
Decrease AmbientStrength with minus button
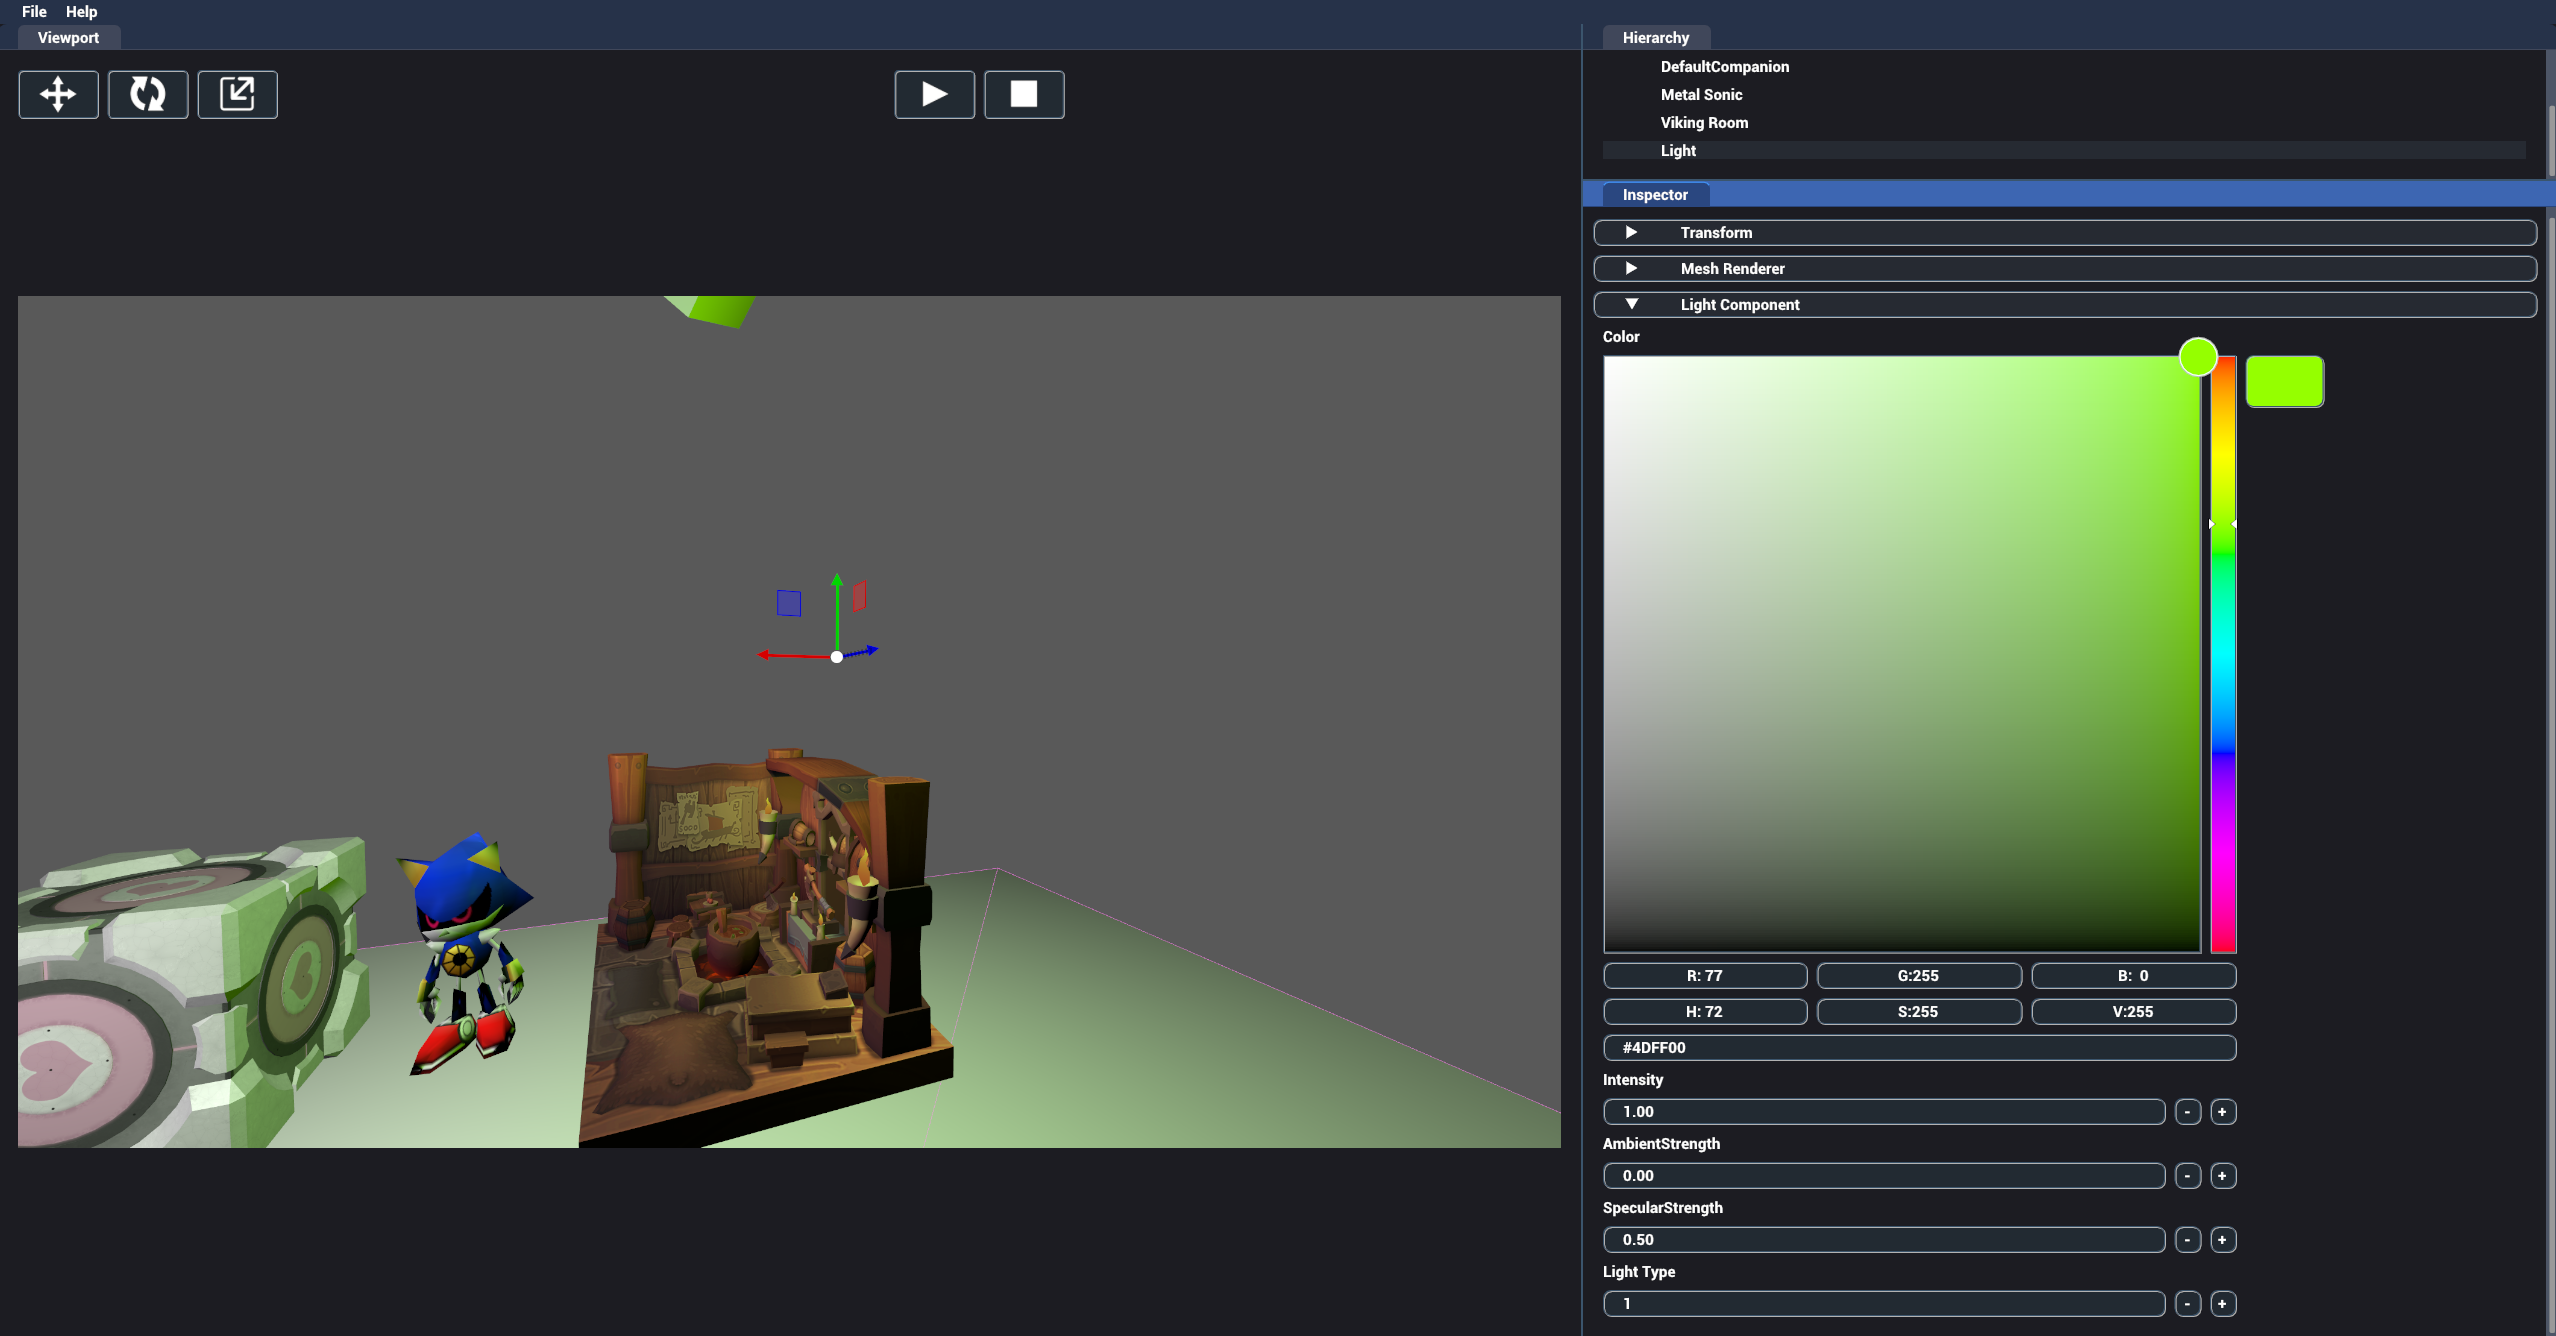click(x=2187, y=1176)
